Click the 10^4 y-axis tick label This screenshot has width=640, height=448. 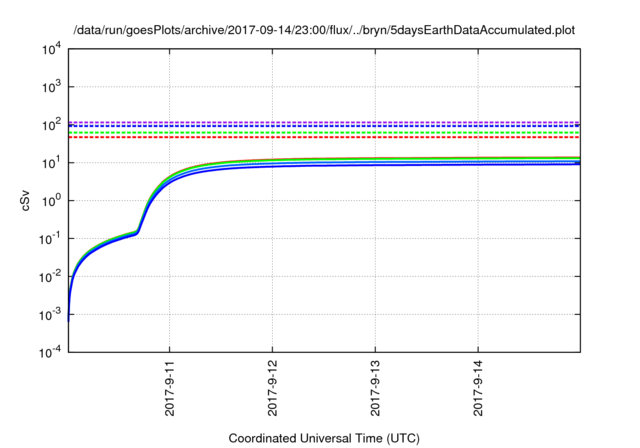click(52, 49)
